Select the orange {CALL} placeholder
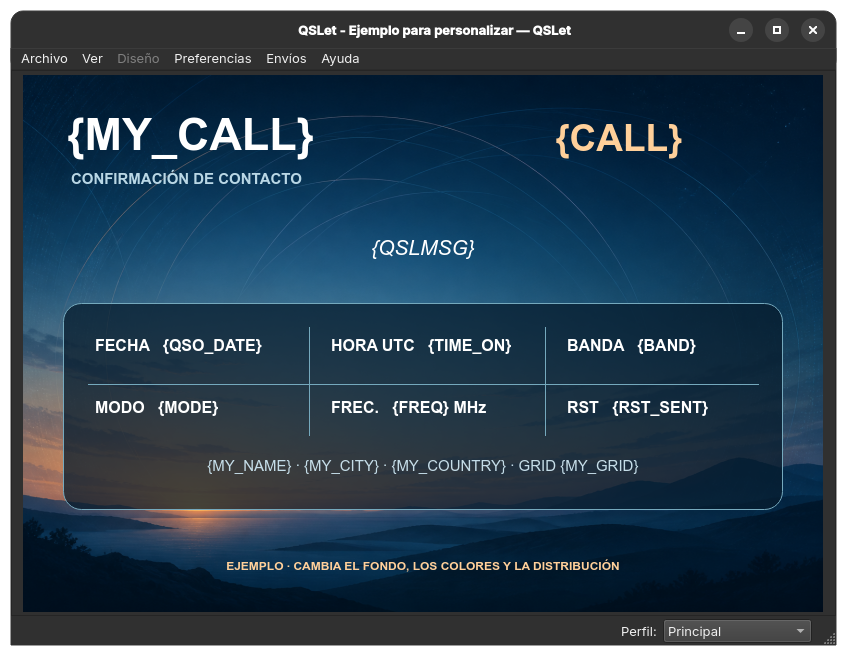This screenshot has width=847, height=656. click(x=619, y=139)
